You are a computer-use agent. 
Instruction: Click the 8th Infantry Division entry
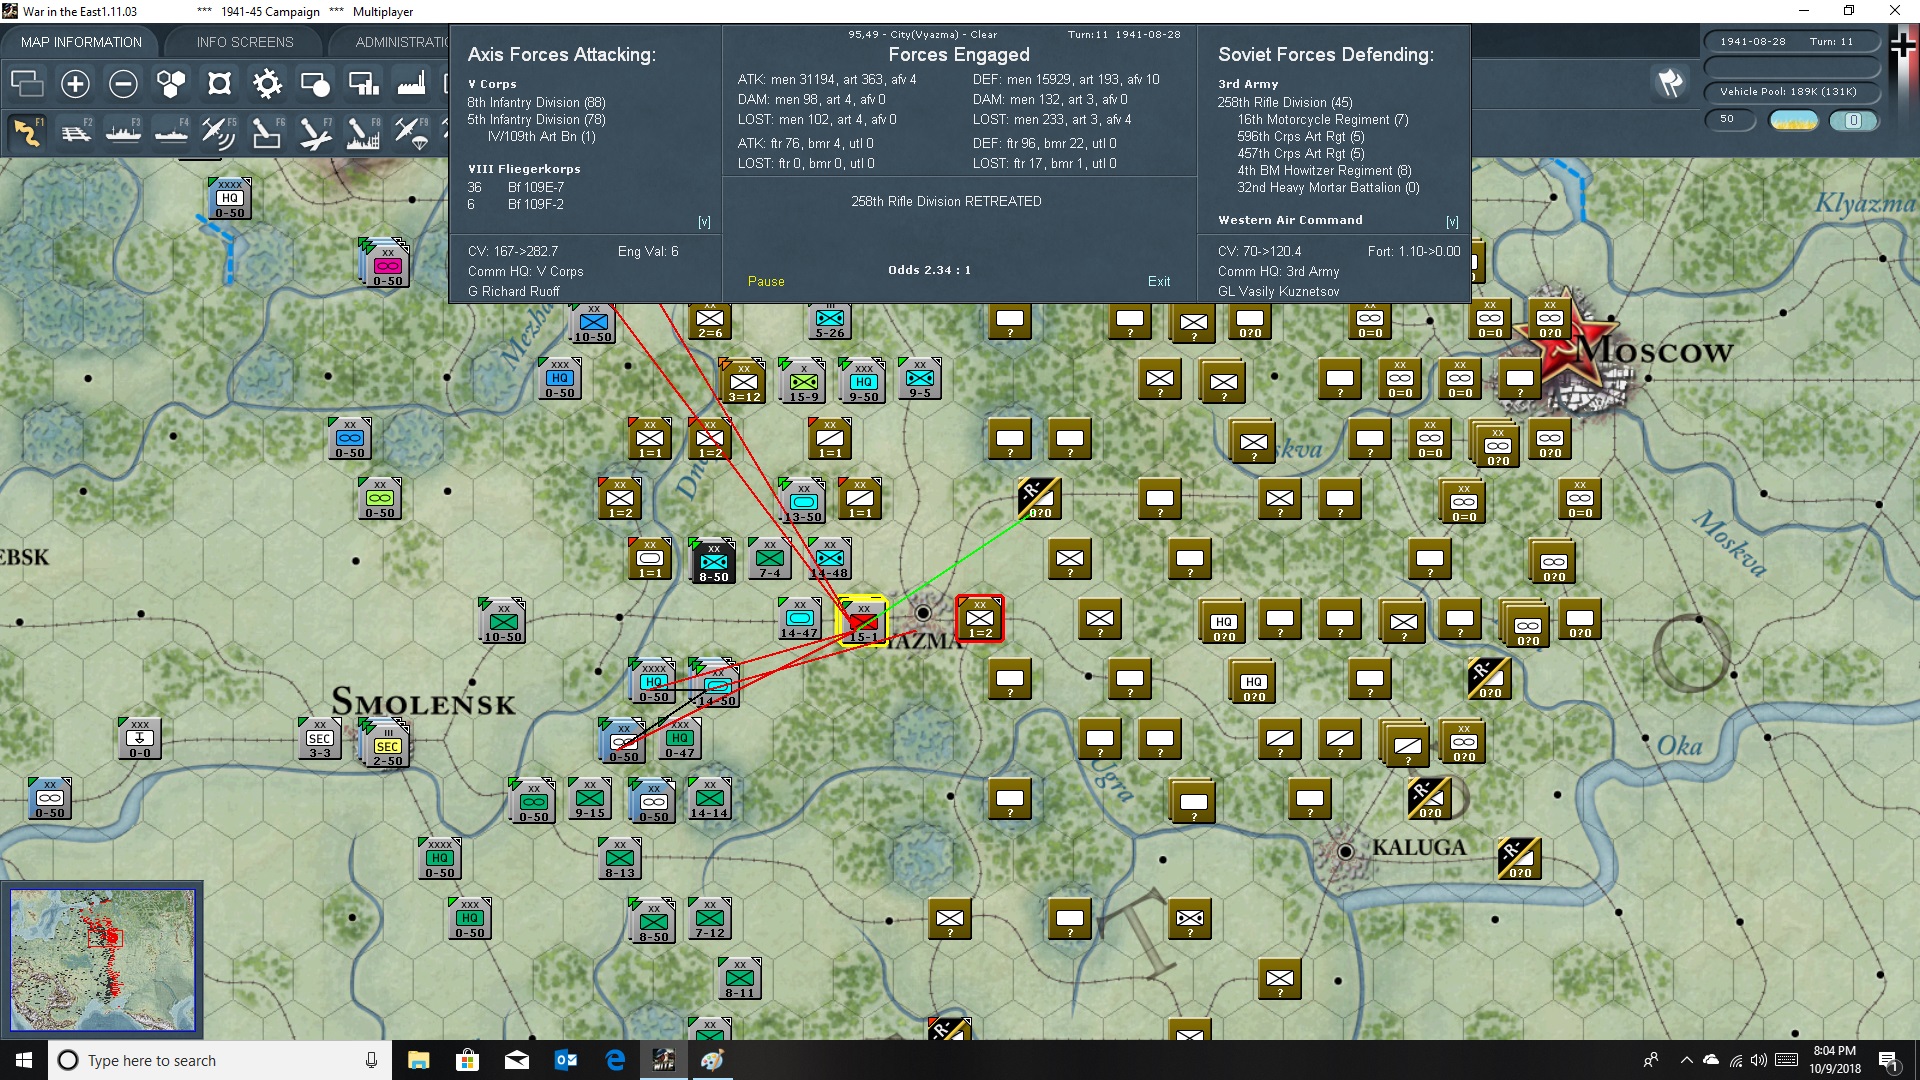536,102
